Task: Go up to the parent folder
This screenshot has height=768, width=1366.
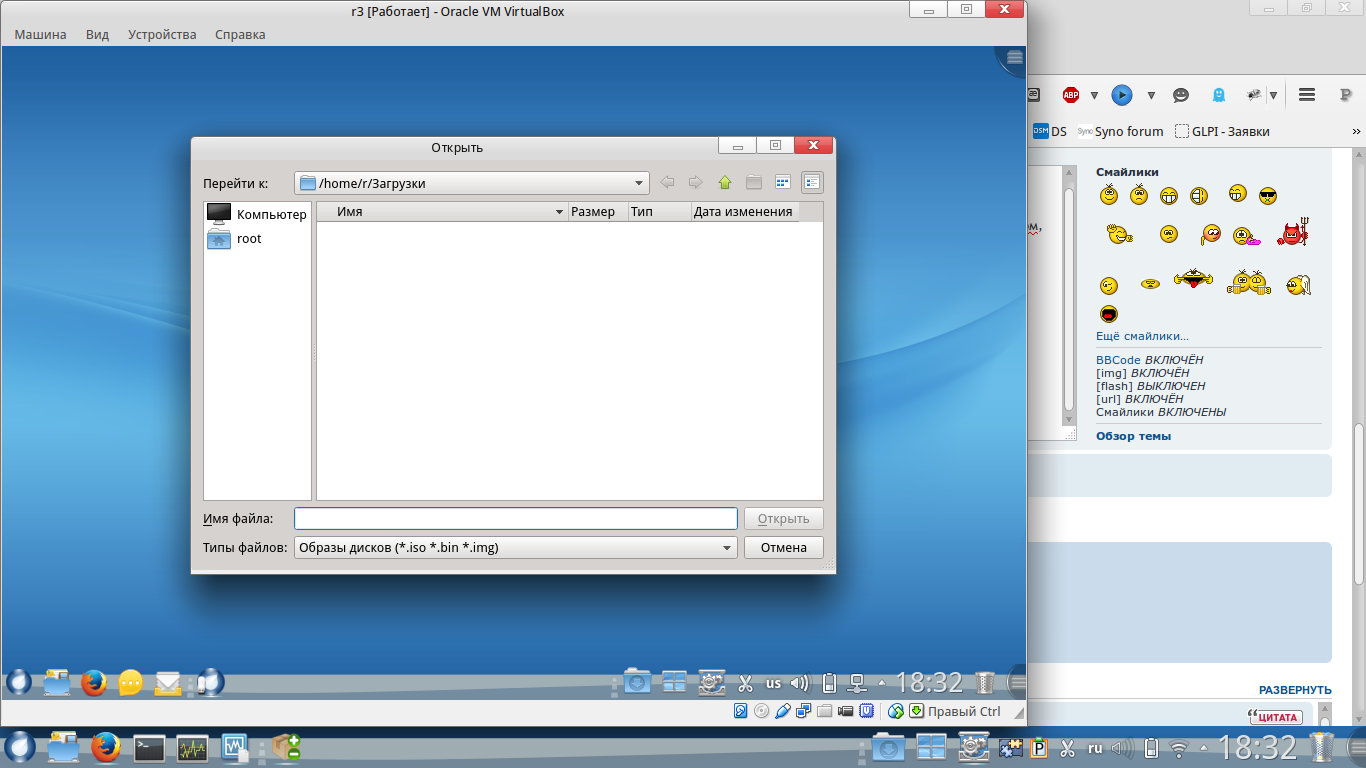Action: 725,182
